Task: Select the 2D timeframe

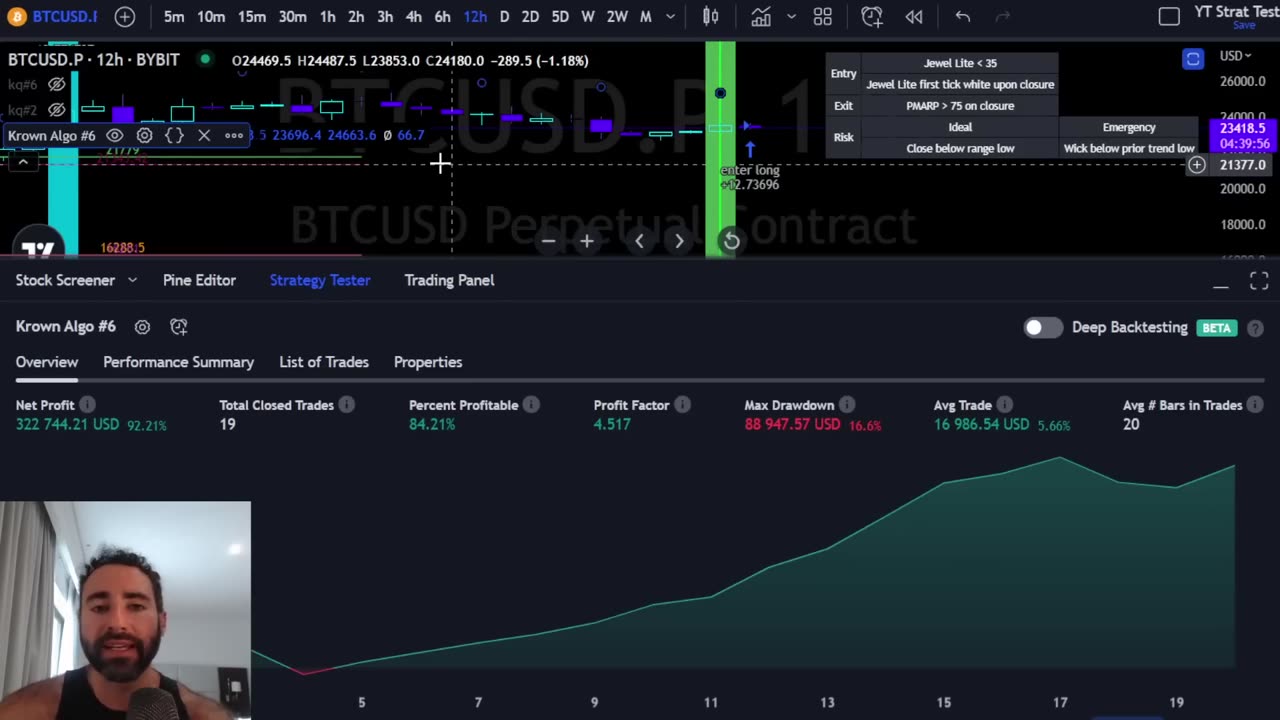Action: [x=530, y=17]
